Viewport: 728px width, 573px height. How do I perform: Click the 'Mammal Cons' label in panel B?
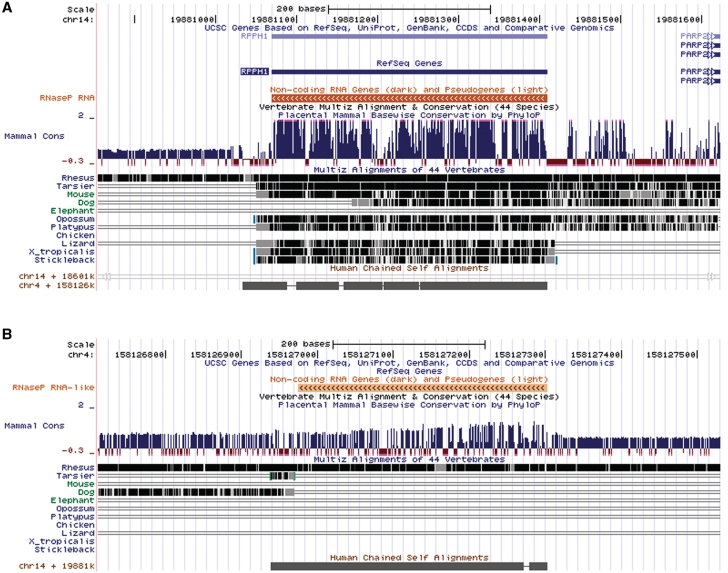click(x=34, y=426)
